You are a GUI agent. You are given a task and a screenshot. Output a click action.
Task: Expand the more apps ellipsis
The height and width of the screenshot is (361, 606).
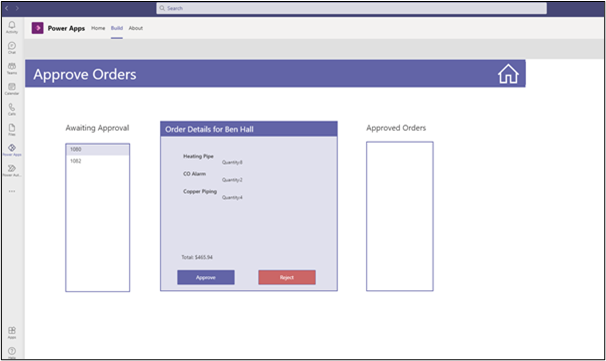click(x=12, y=191)
